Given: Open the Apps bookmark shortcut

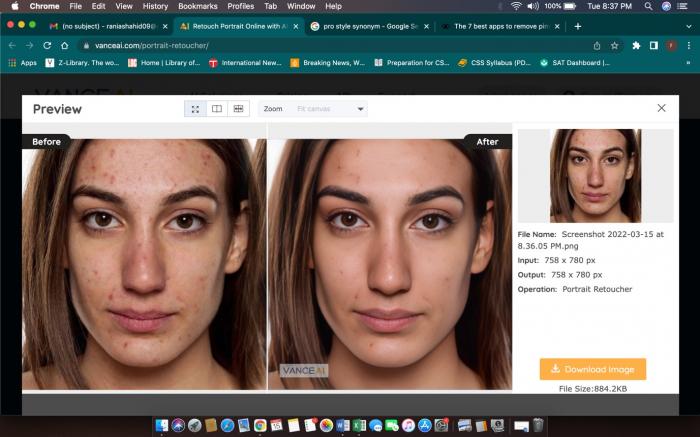Looking at the screenshot, I should tap(22, 63).
